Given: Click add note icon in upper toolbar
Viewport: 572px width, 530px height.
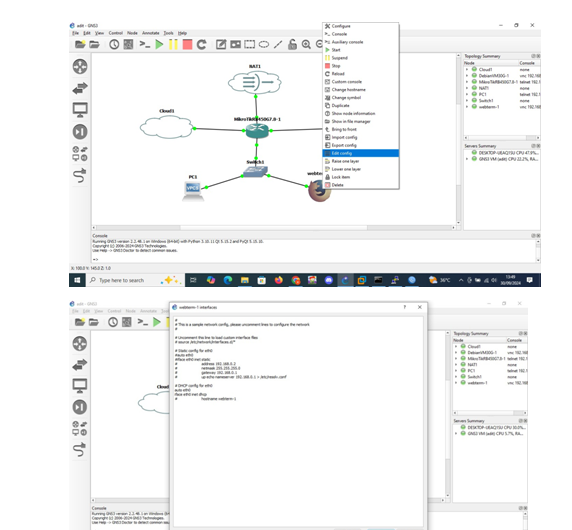Looking at the screenshot, I should click(x=221, y=45).
